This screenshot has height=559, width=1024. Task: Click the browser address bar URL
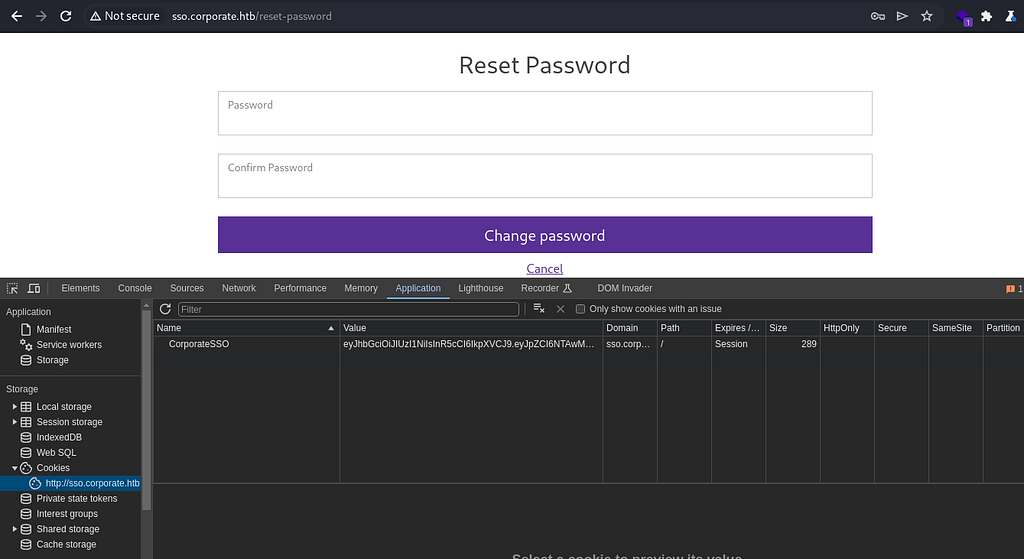(251, 16)
